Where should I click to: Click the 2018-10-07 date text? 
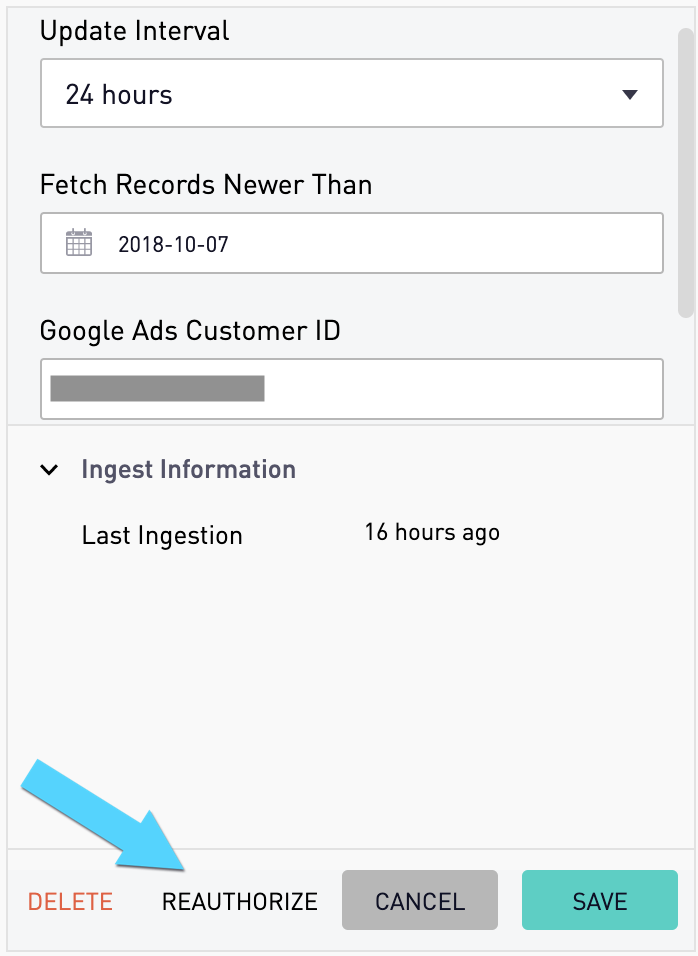tap(173, 243)
